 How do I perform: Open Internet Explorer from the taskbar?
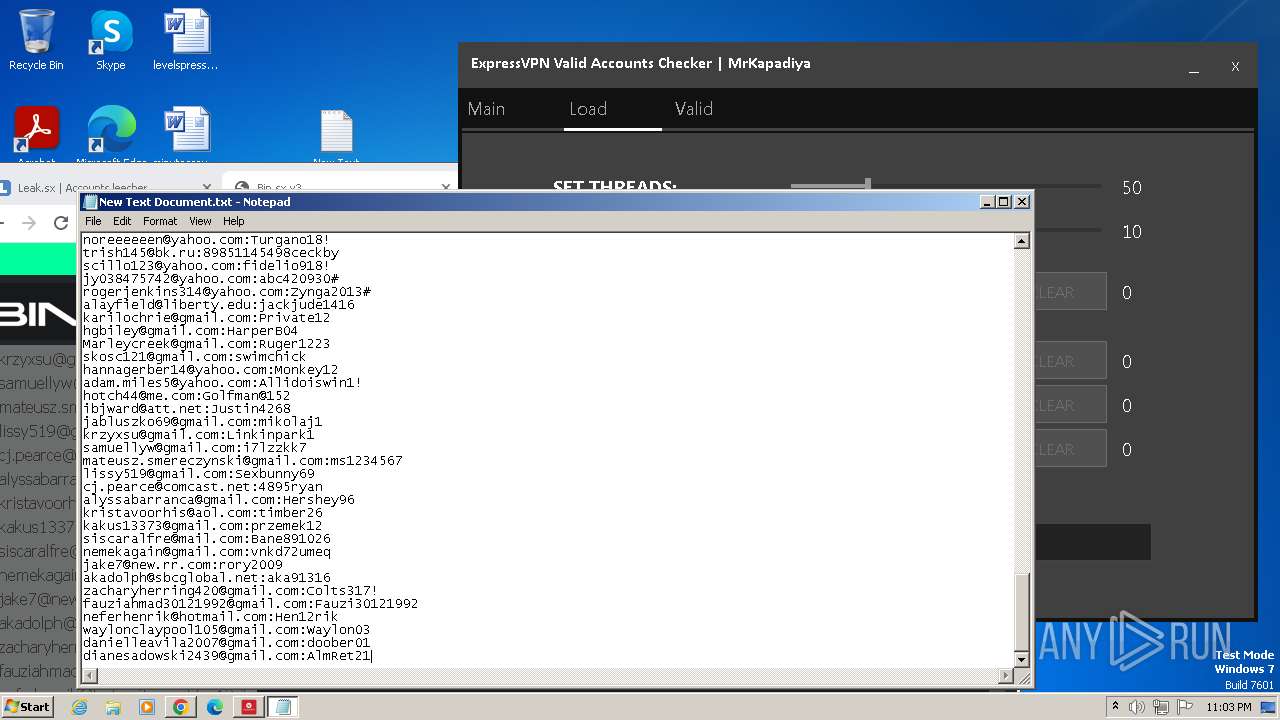click(x=79, y=707)
